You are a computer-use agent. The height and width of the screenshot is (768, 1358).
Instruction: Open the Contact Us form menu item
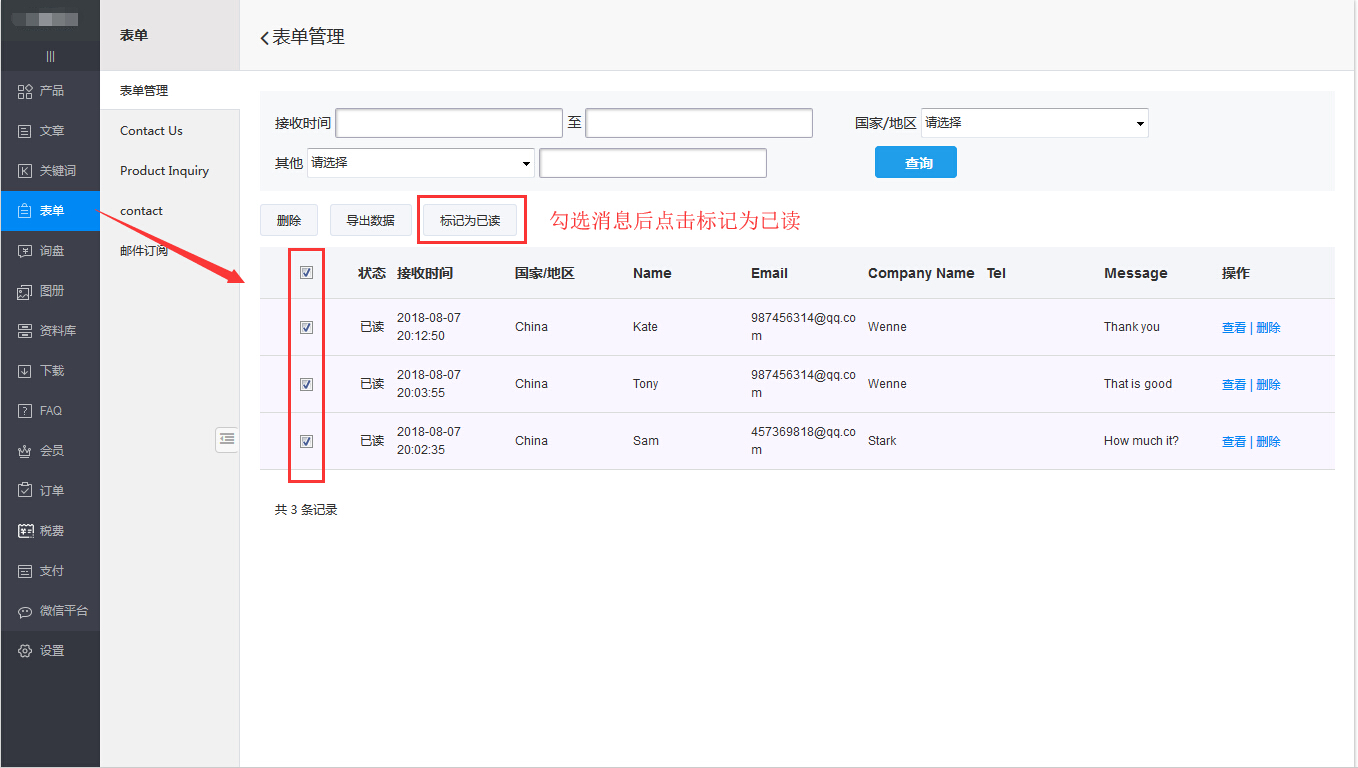(151, 131)
